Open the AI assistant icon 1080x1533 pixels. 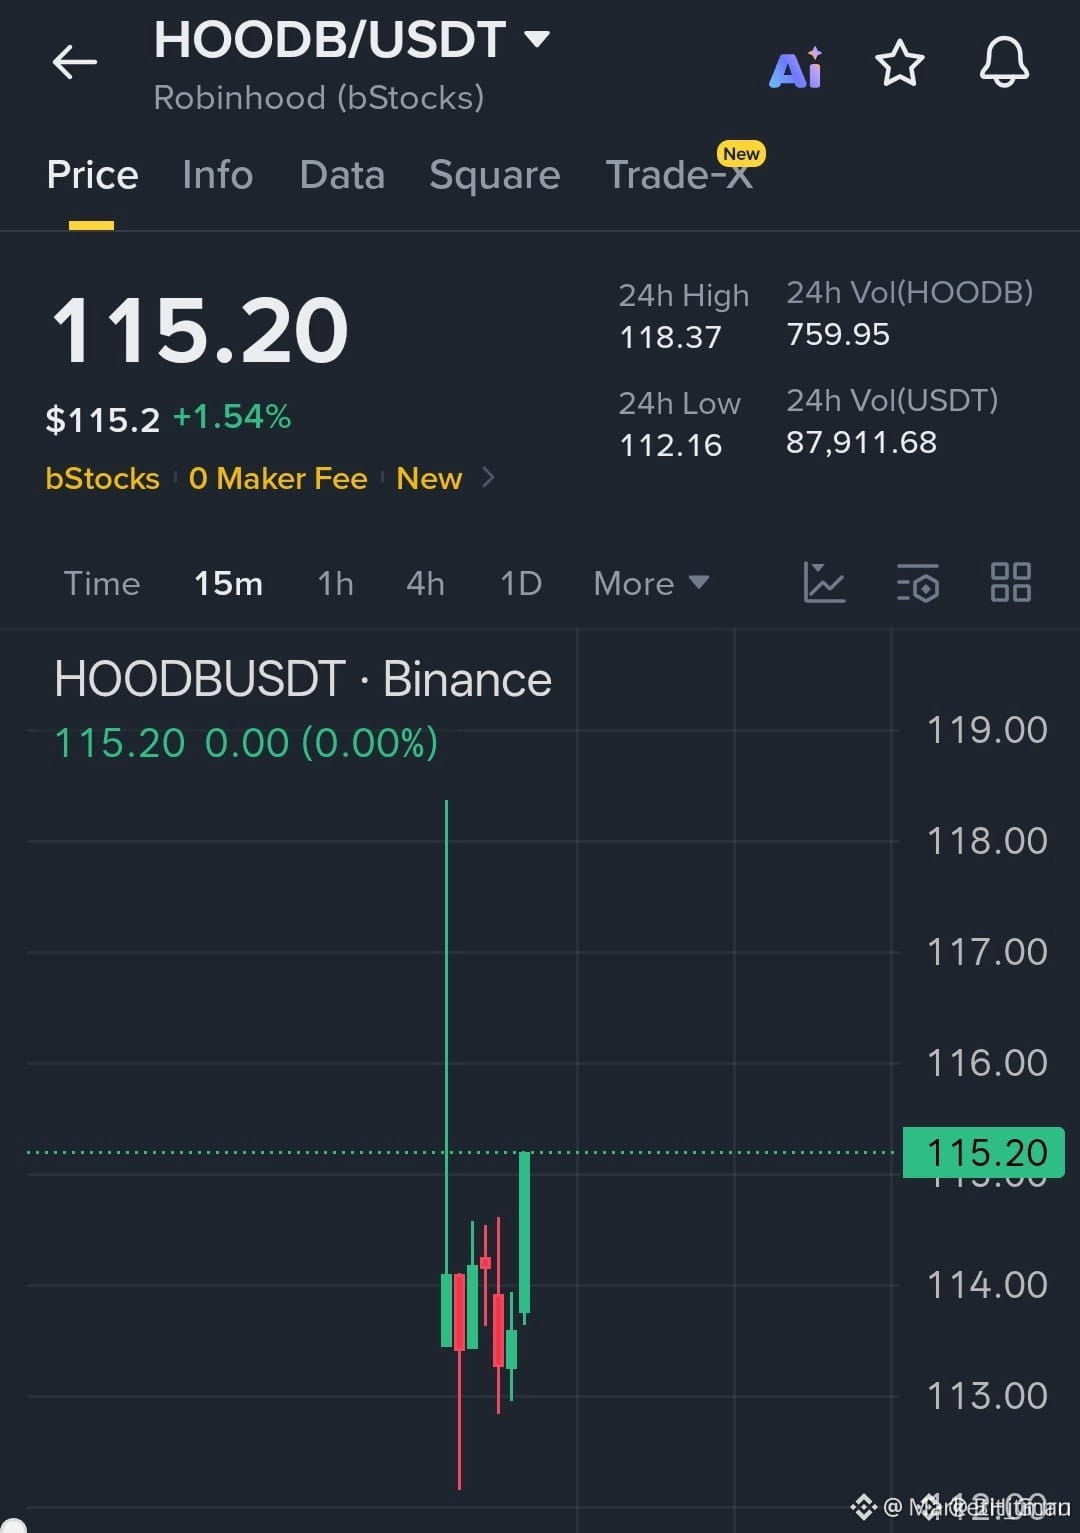click(796, 68)
